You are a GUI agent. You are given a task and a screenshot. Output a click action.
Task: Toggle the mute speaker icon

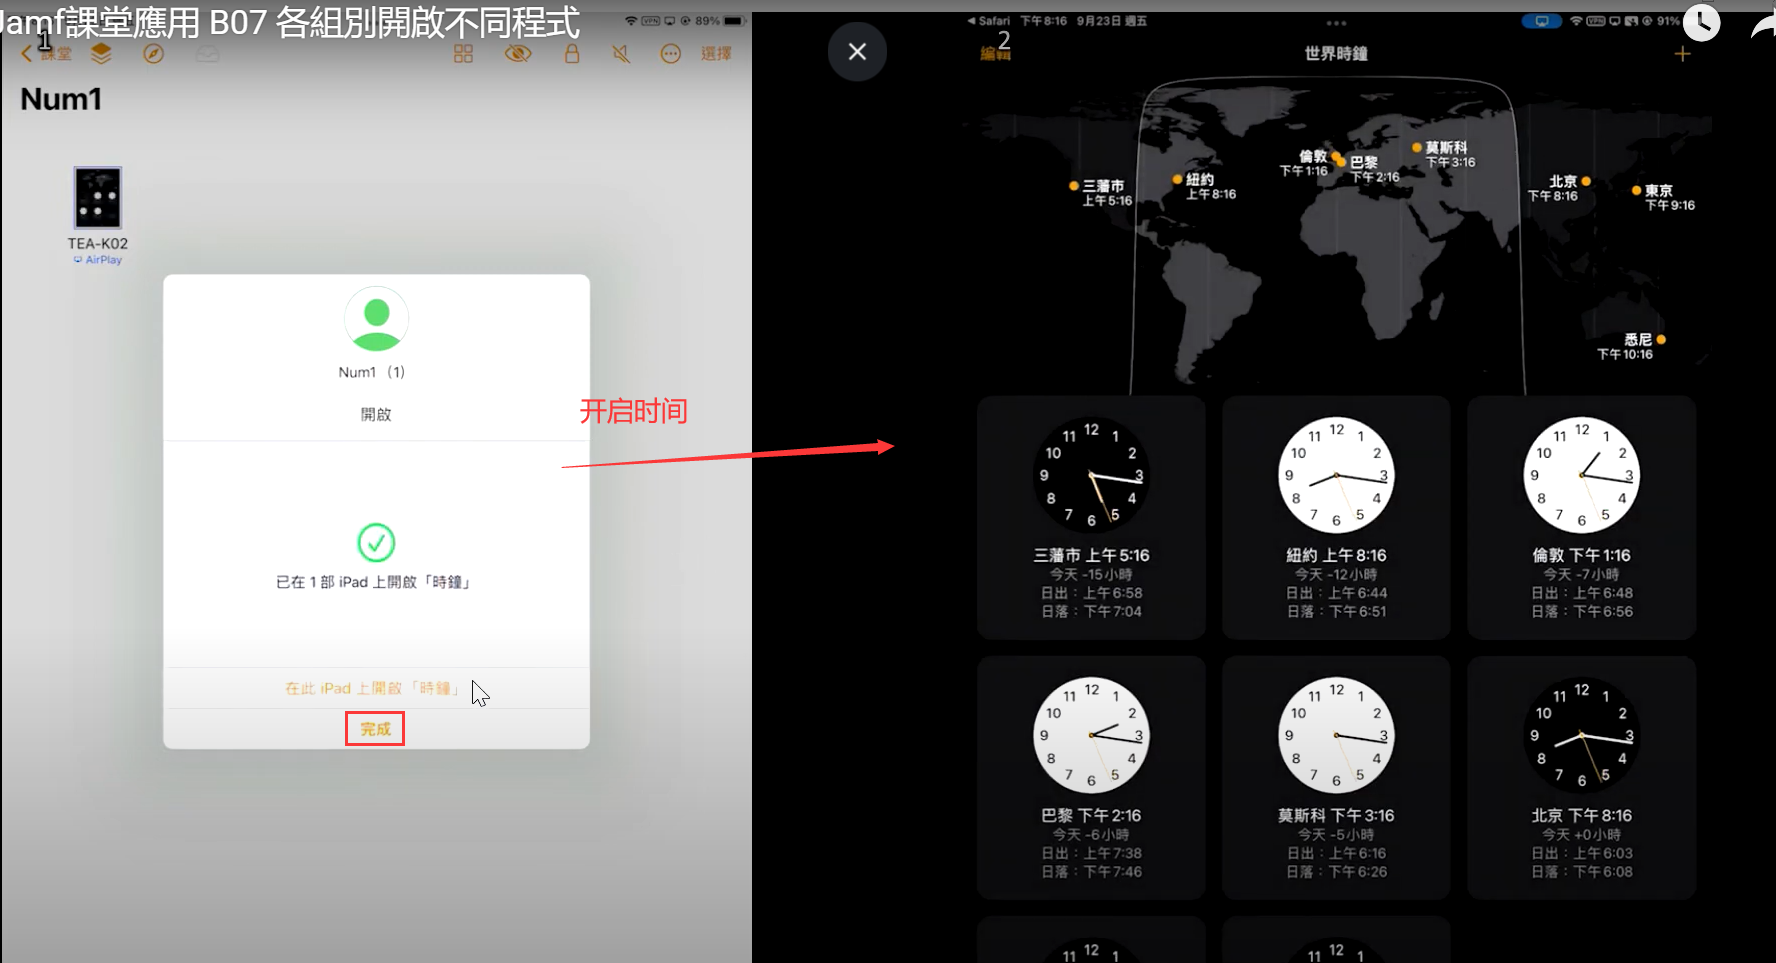click(x=621, y=54)
